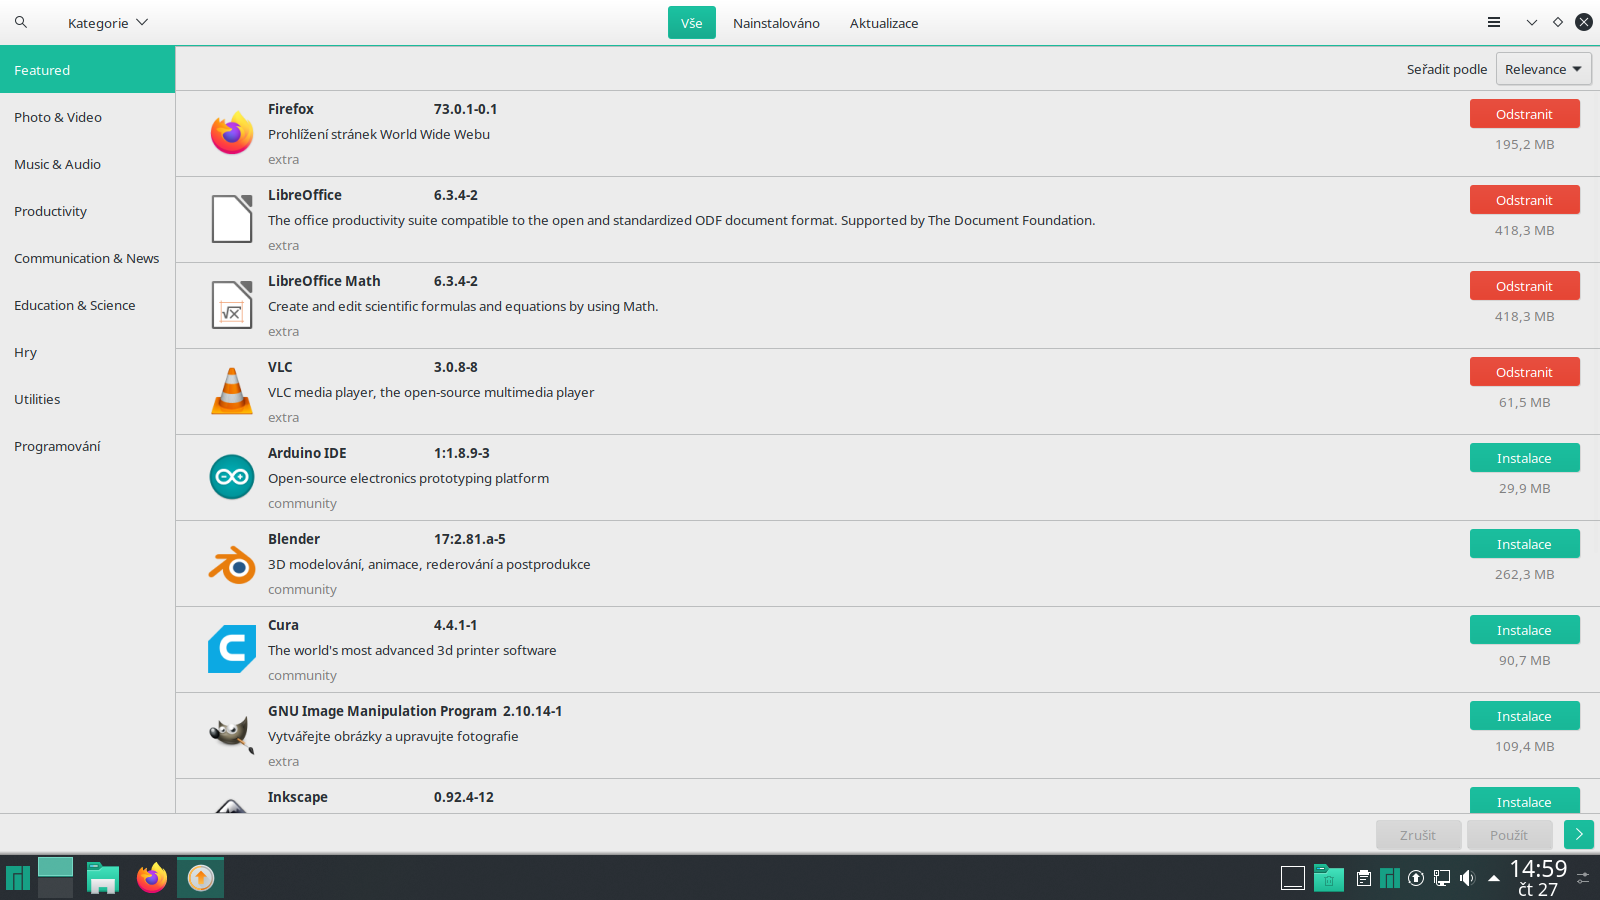Click the LibreOffice Math formula icon
Screen dimensions: 1600x900
[231, 305]
